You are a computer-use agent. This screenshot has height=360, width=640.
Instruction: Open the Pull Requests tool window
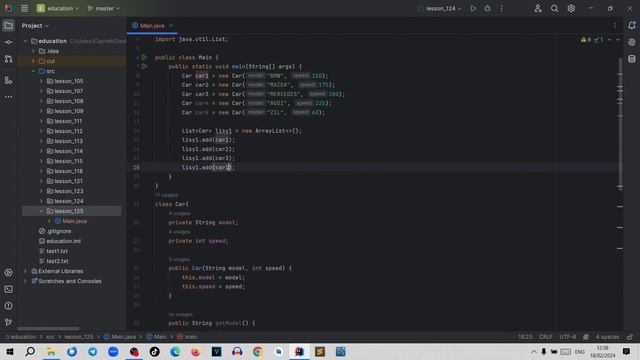coord(8,59)
